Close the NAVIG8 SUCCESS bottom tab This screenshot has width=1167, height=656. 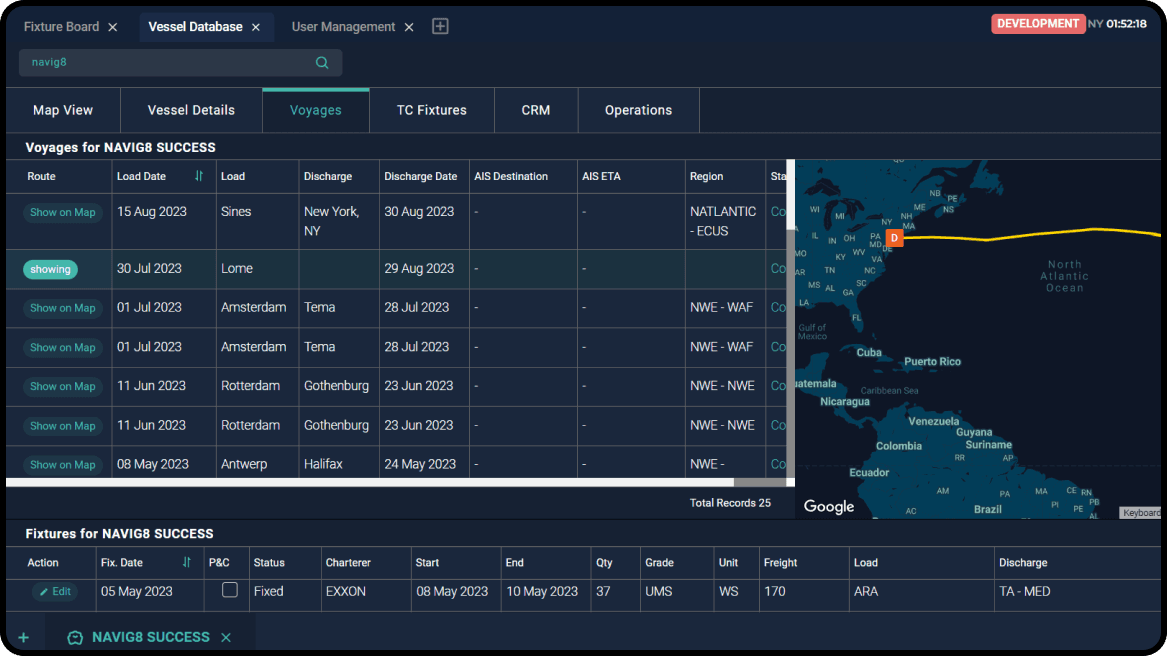point(226,637)
